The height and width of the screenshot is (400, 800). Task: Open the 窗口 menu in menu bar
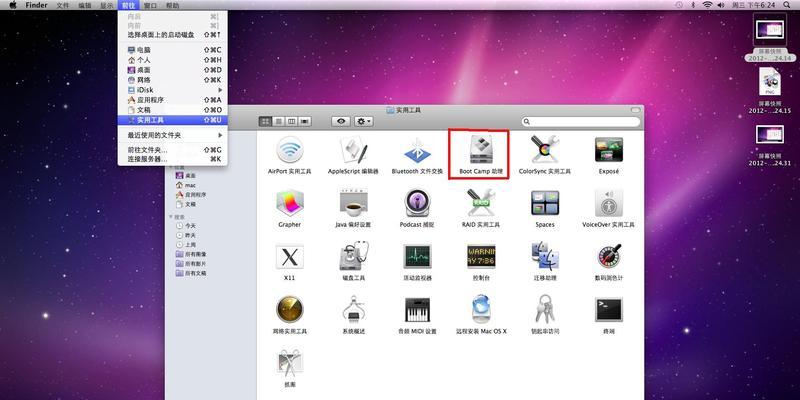(x=151, y=5)
